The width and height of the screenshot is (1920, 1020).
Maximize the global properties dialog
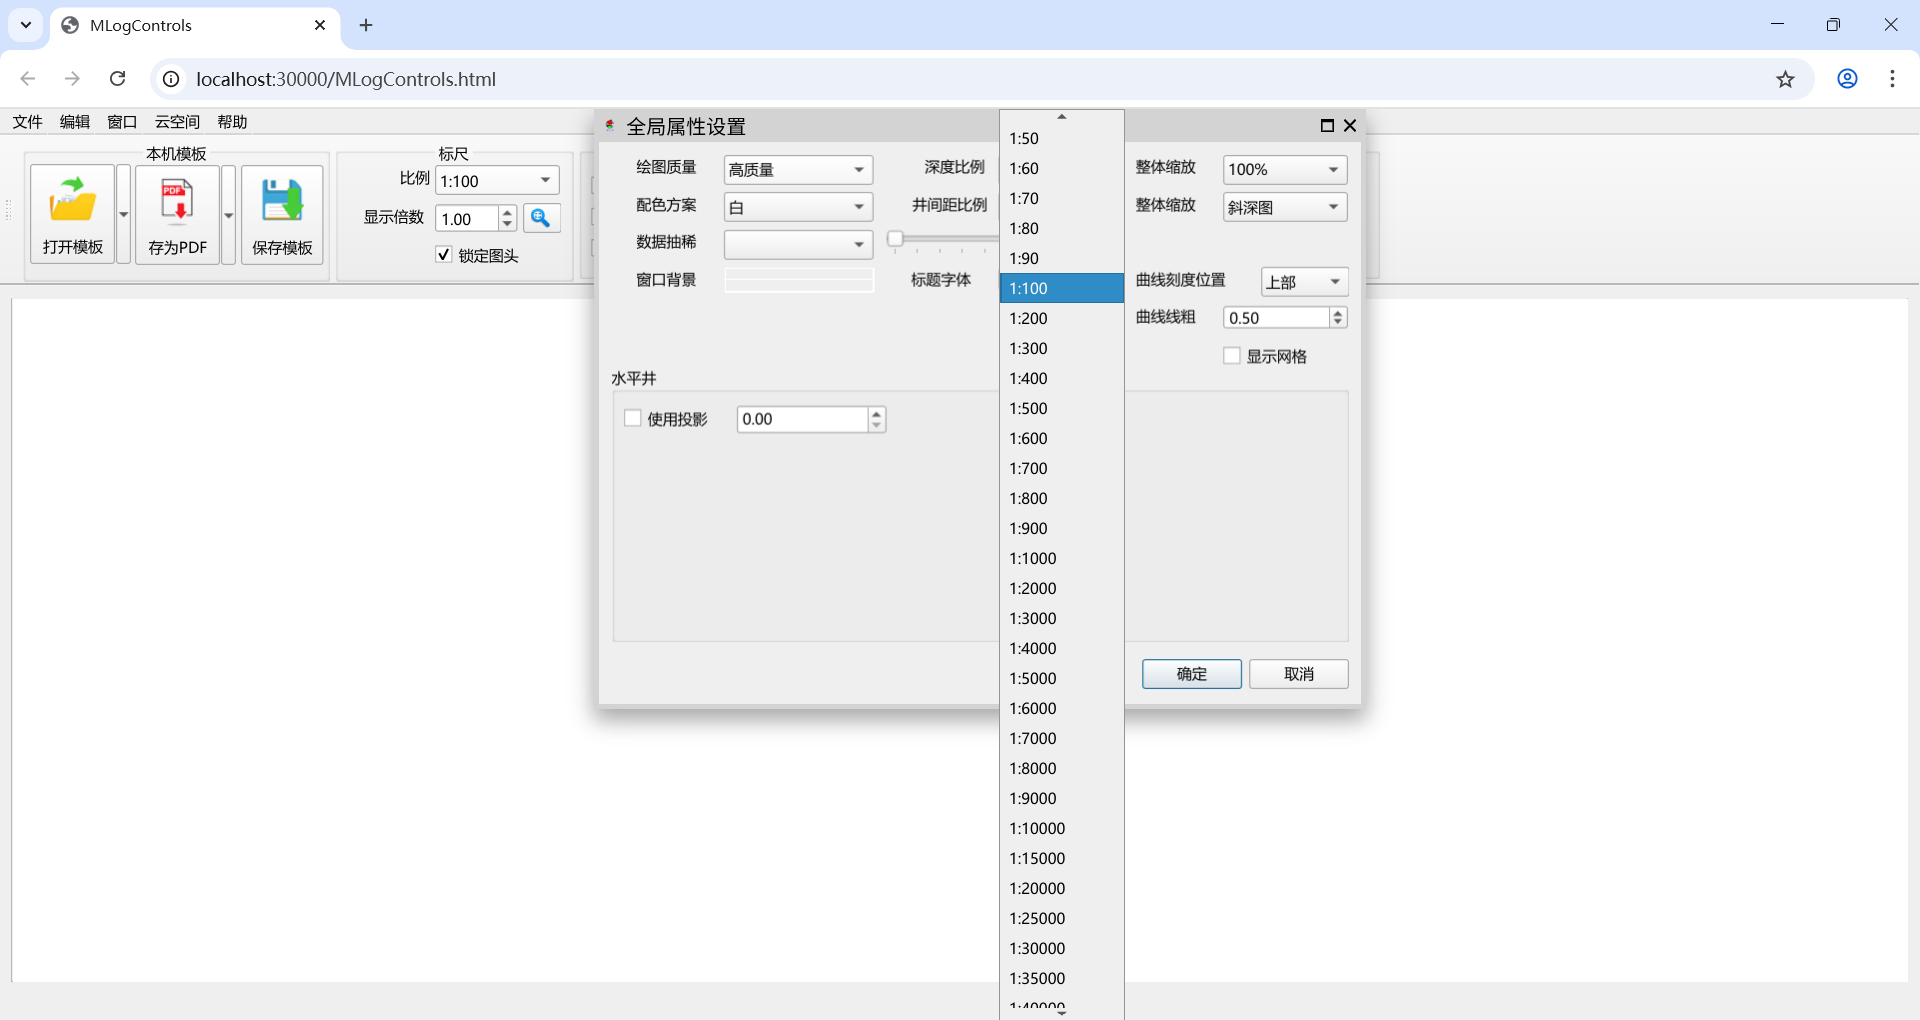coord(1327,125)
